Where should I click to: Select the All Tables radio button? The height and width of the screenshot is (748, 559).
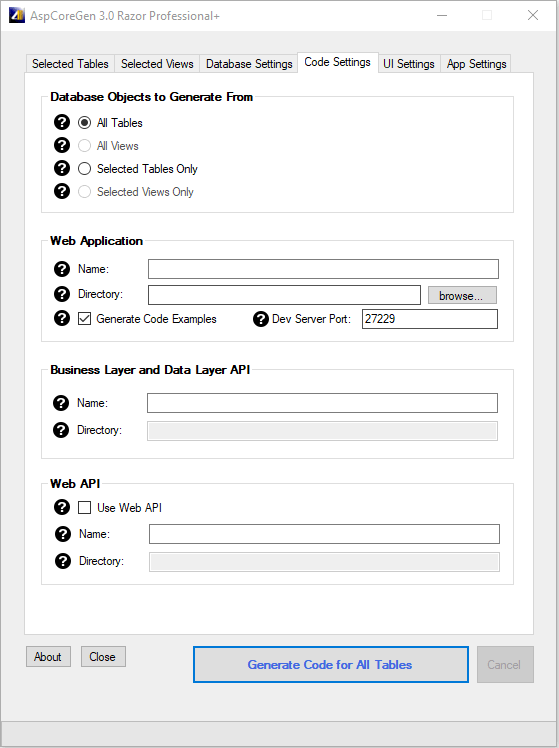pyautogui.click(x=84, y=123)
